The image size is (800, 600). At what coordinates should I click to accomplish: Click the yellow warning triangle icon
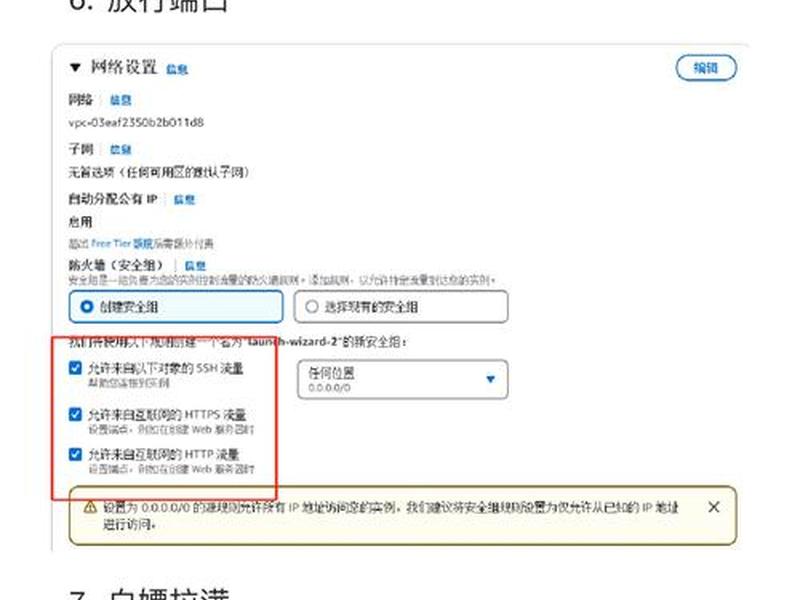pos(90,507)
